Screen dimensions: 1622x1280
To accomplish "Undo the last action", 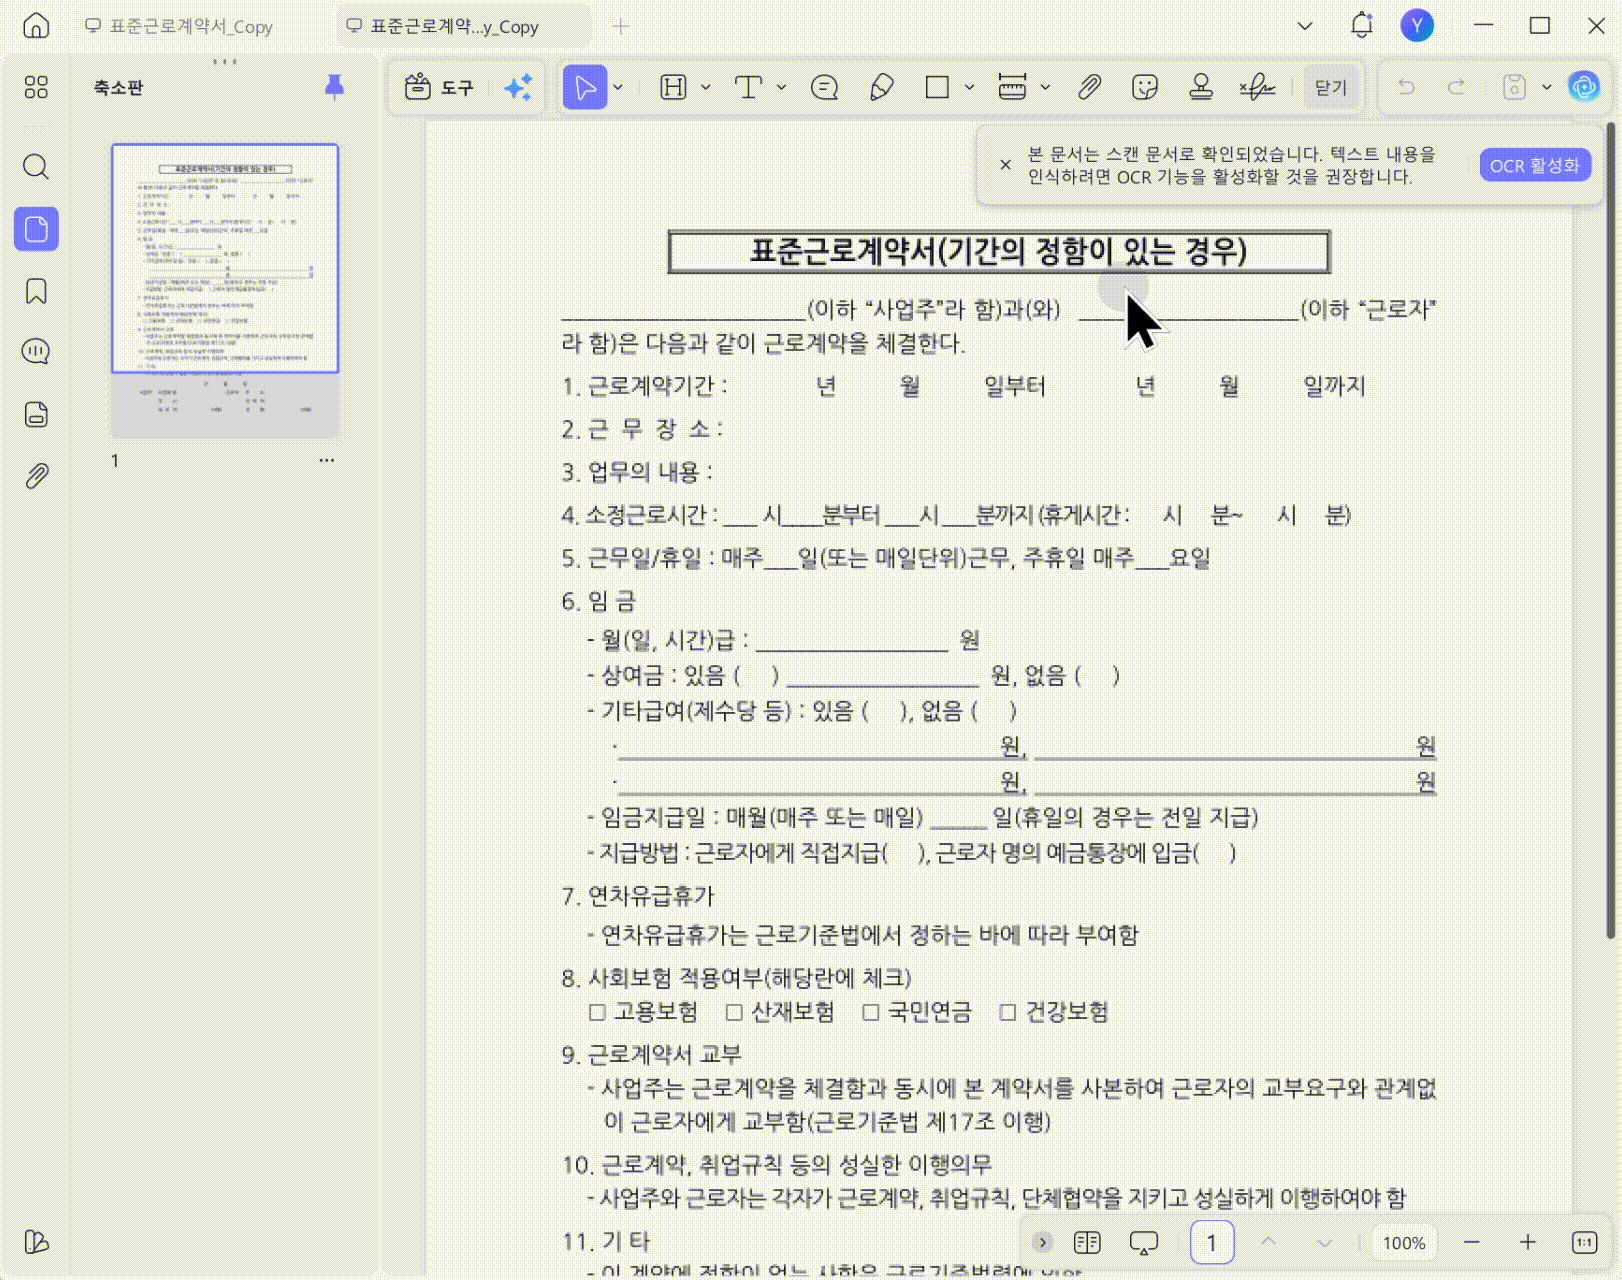I will pyautogui.click(x=1406, y=88).
